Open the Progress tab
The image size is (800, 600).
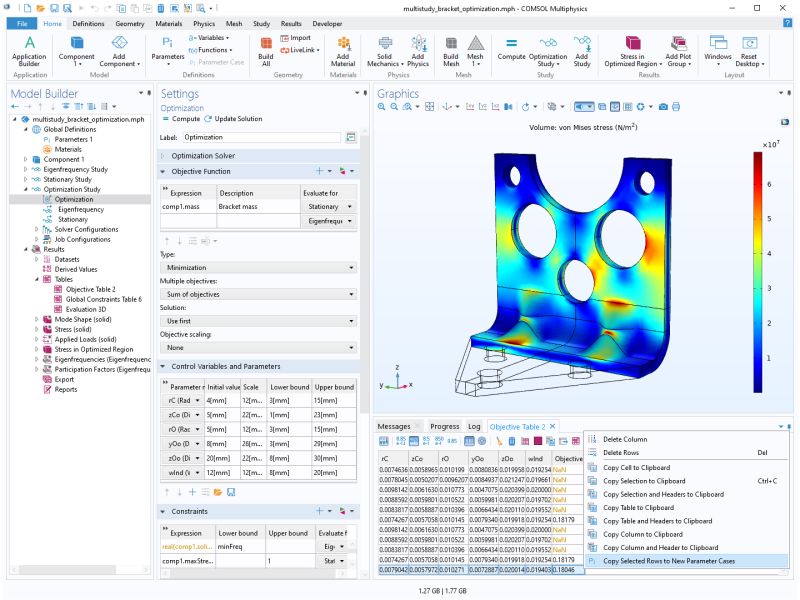(445, 425)
